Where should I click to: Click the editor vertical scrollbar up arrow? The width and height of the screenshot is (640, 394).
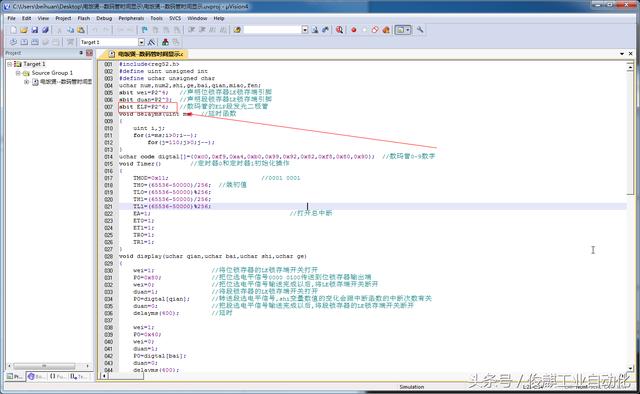[x=630, y=67]
